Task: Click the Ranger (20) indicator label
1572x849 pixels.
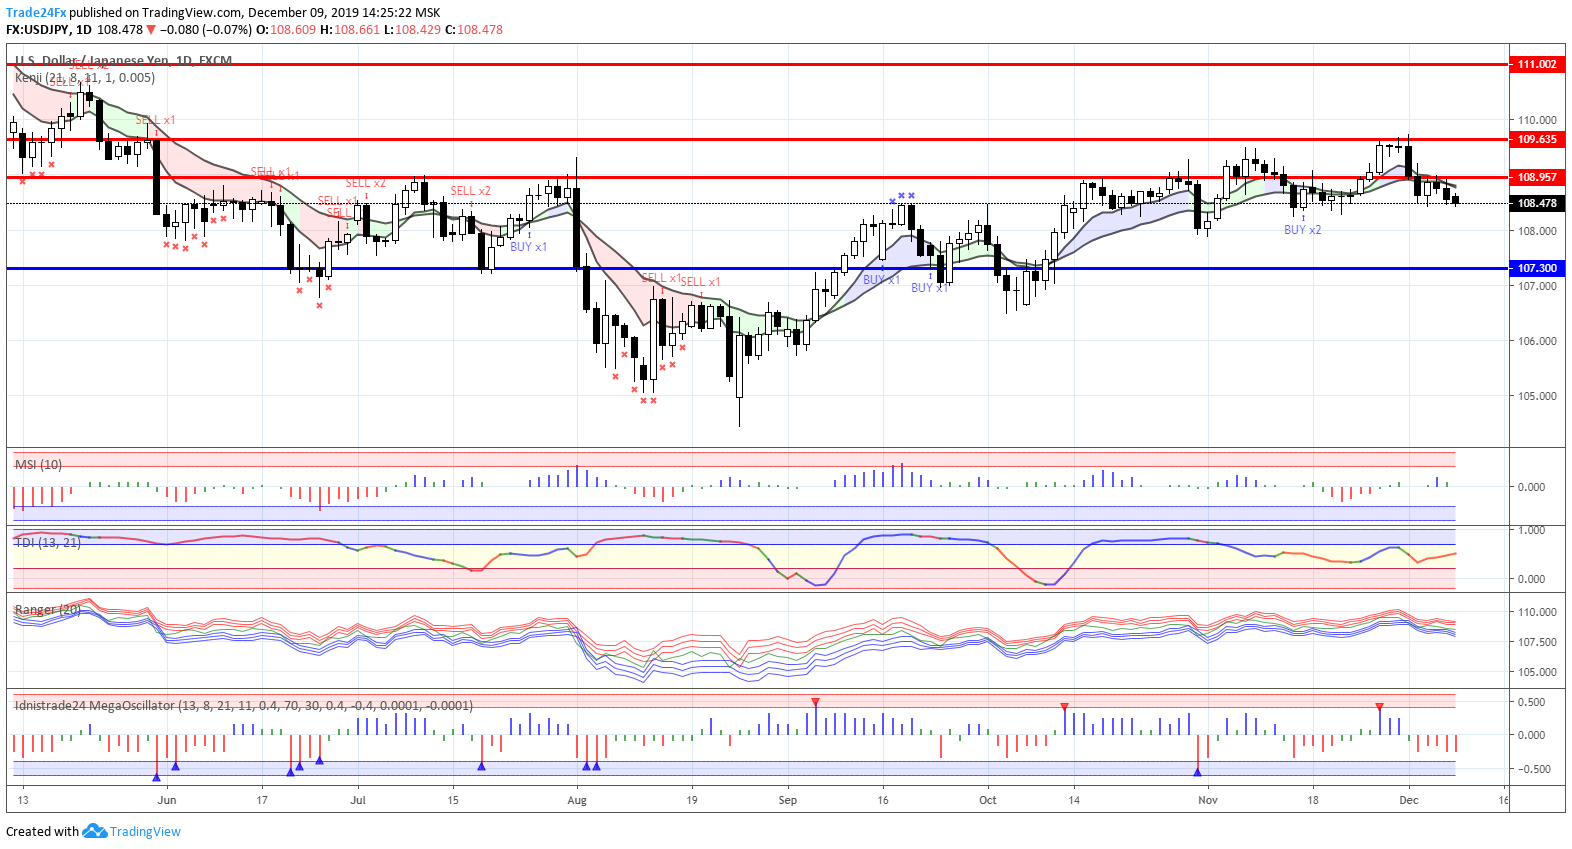Action: [x=47, y=610]
